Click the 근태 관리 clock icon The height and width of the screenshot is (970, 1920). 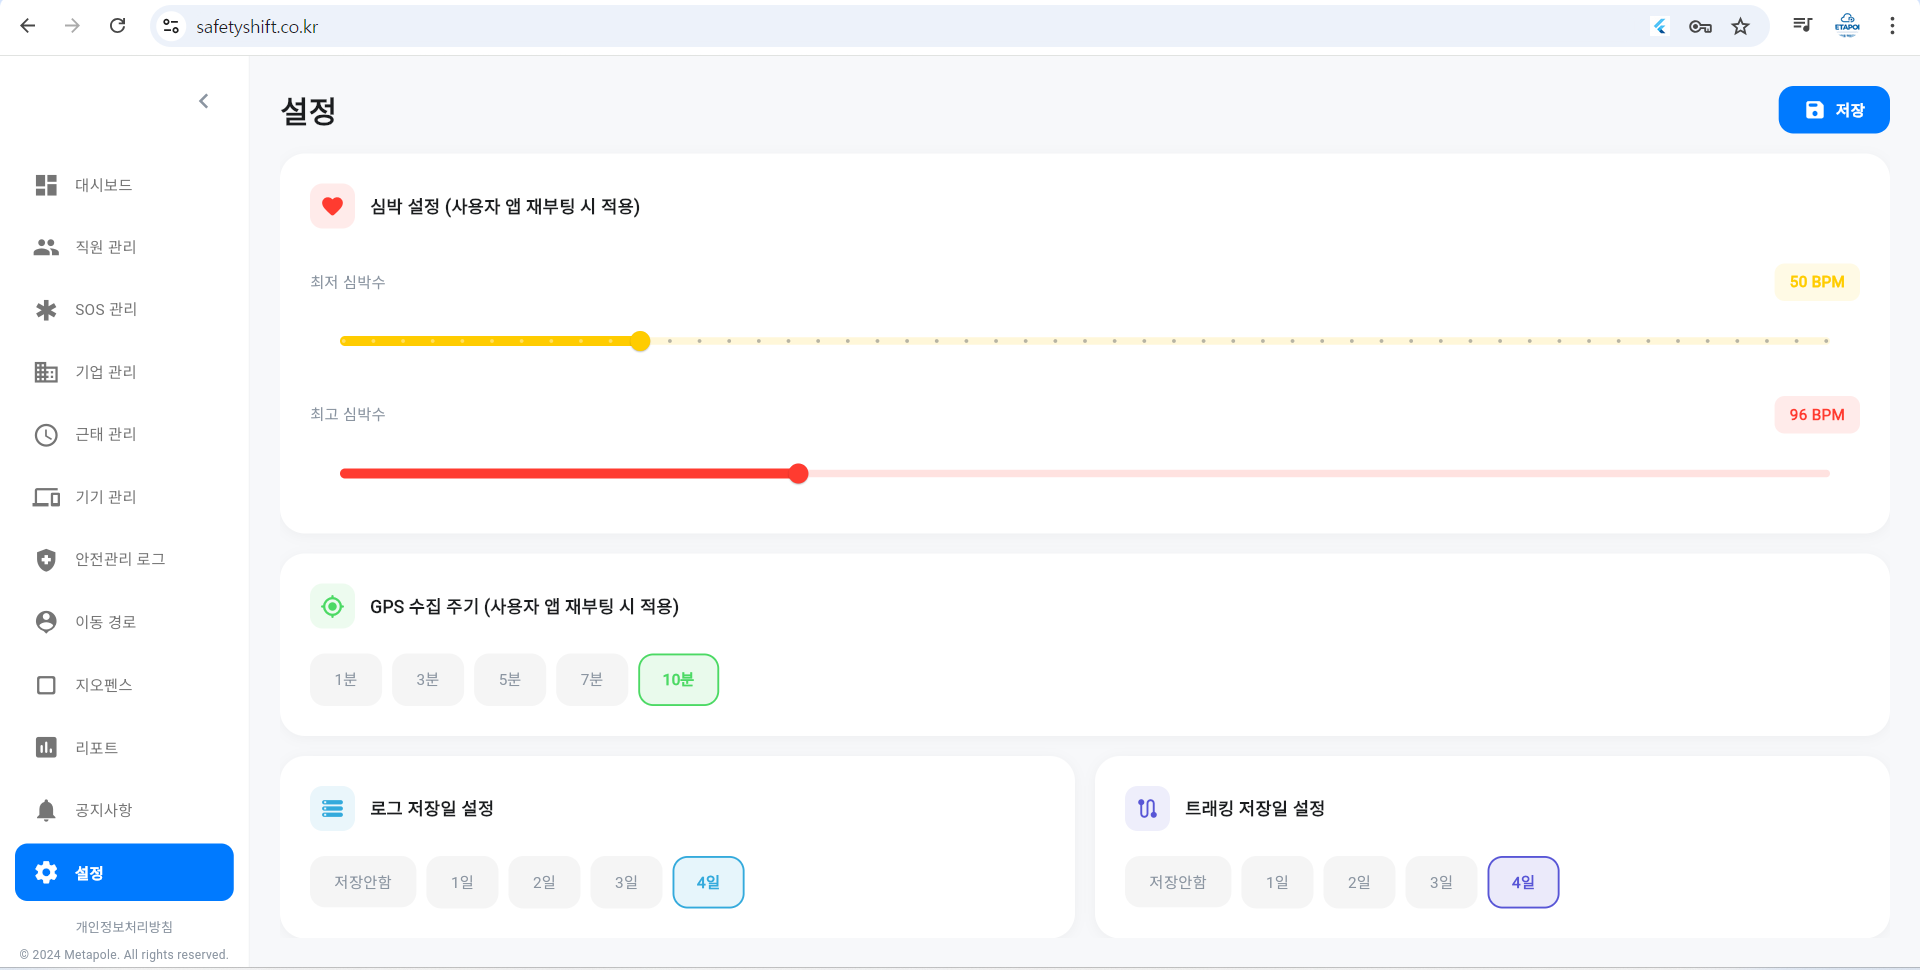coord(46,435)
